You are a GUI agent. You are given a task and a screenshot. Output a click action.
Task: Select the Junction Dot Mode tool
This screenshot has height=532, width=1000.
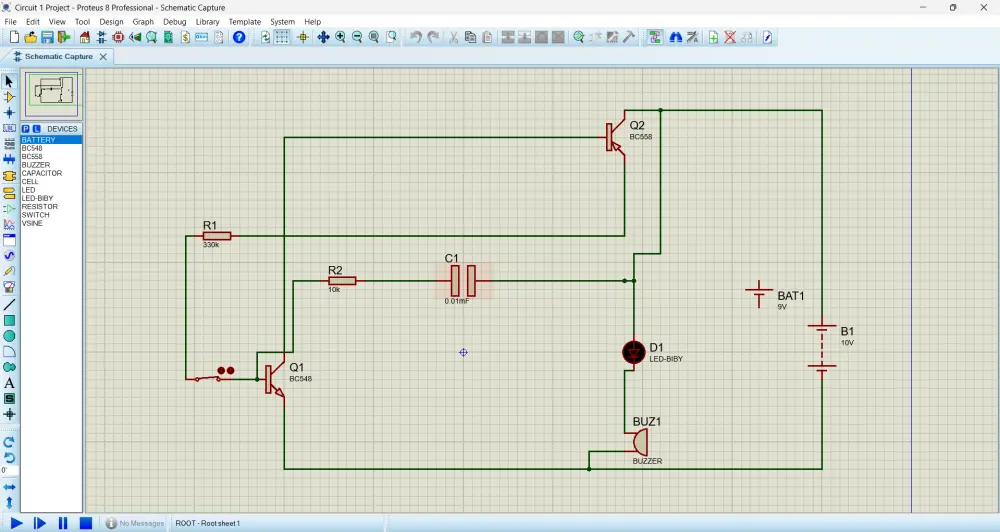(9, 113)
